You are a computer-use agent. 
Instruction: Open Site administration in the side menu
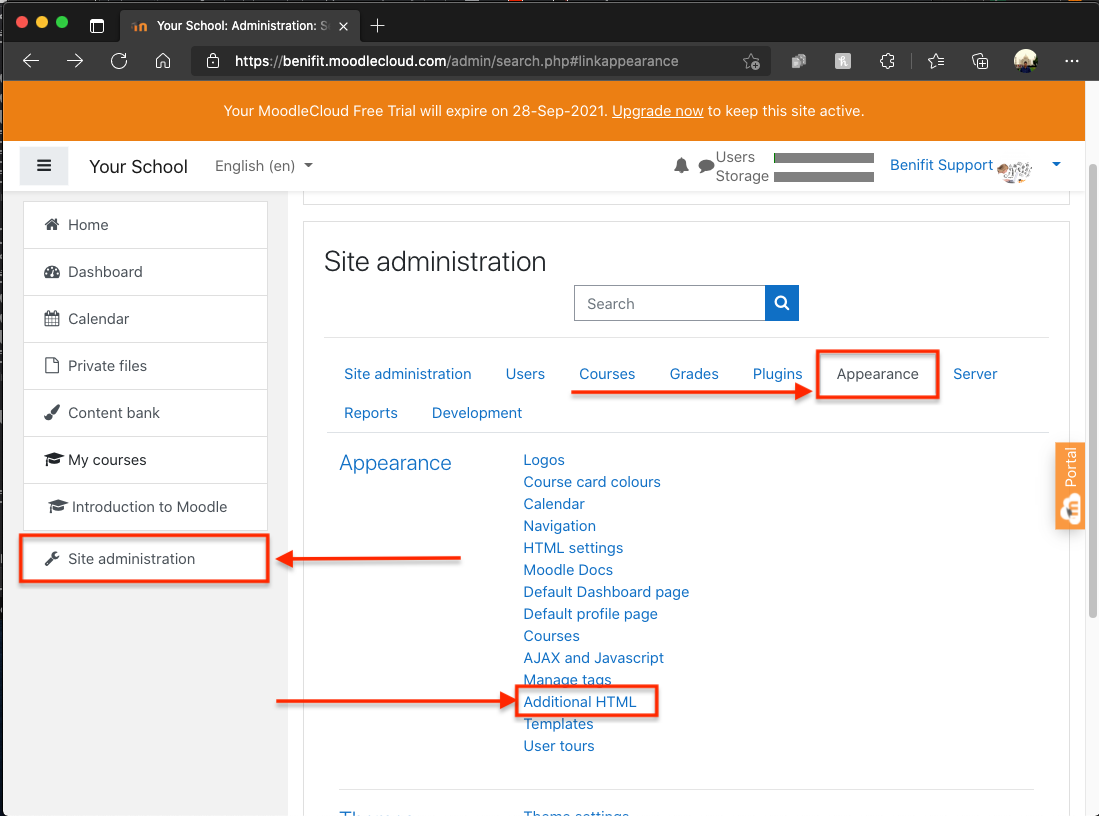tap(145, 559)
